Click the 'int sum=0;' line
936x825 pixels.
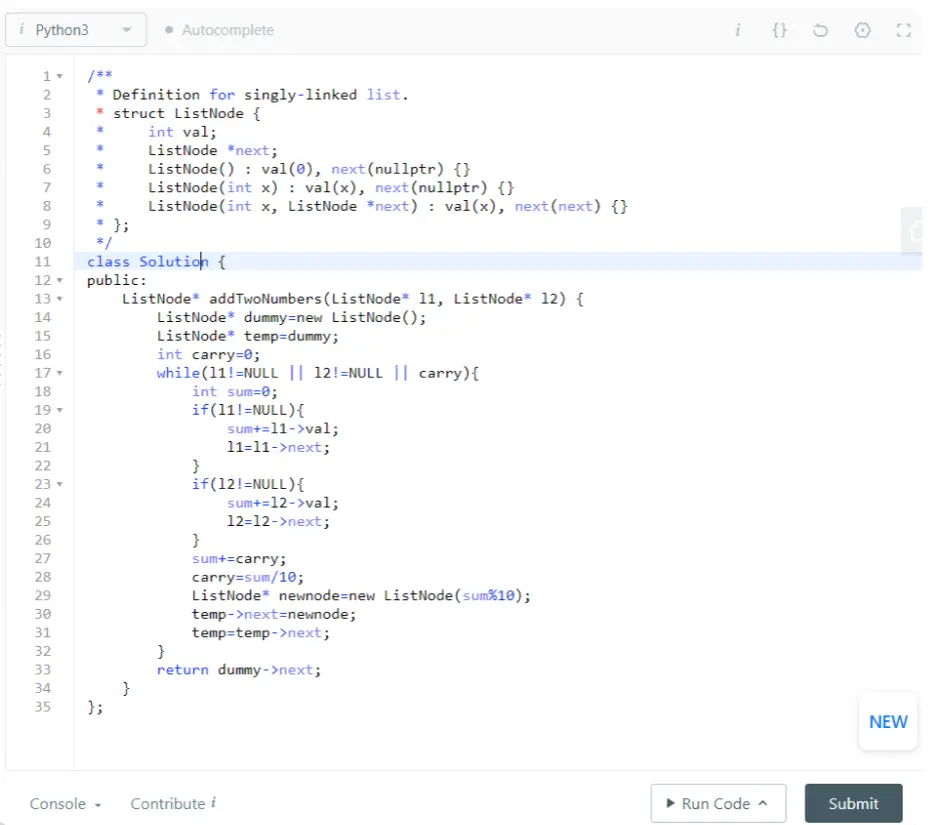tap(235, 392)
